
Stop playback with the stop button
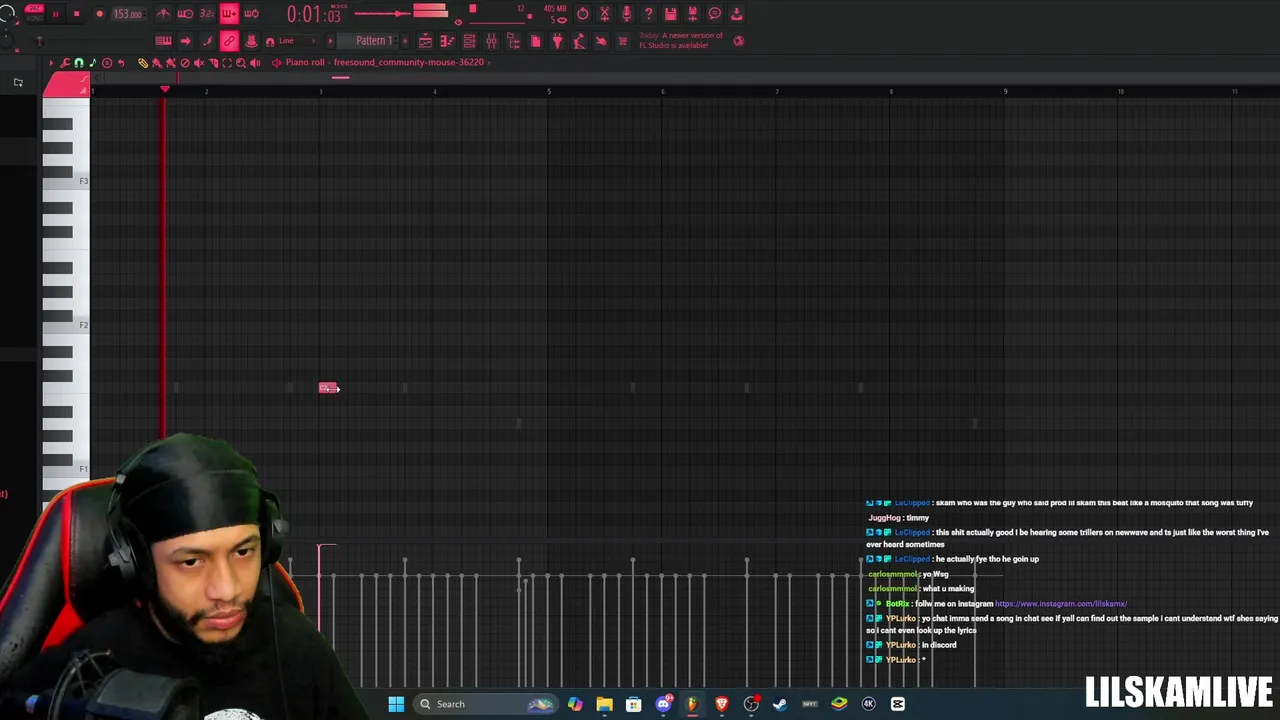pyautogui.click(x=76, y=14)
